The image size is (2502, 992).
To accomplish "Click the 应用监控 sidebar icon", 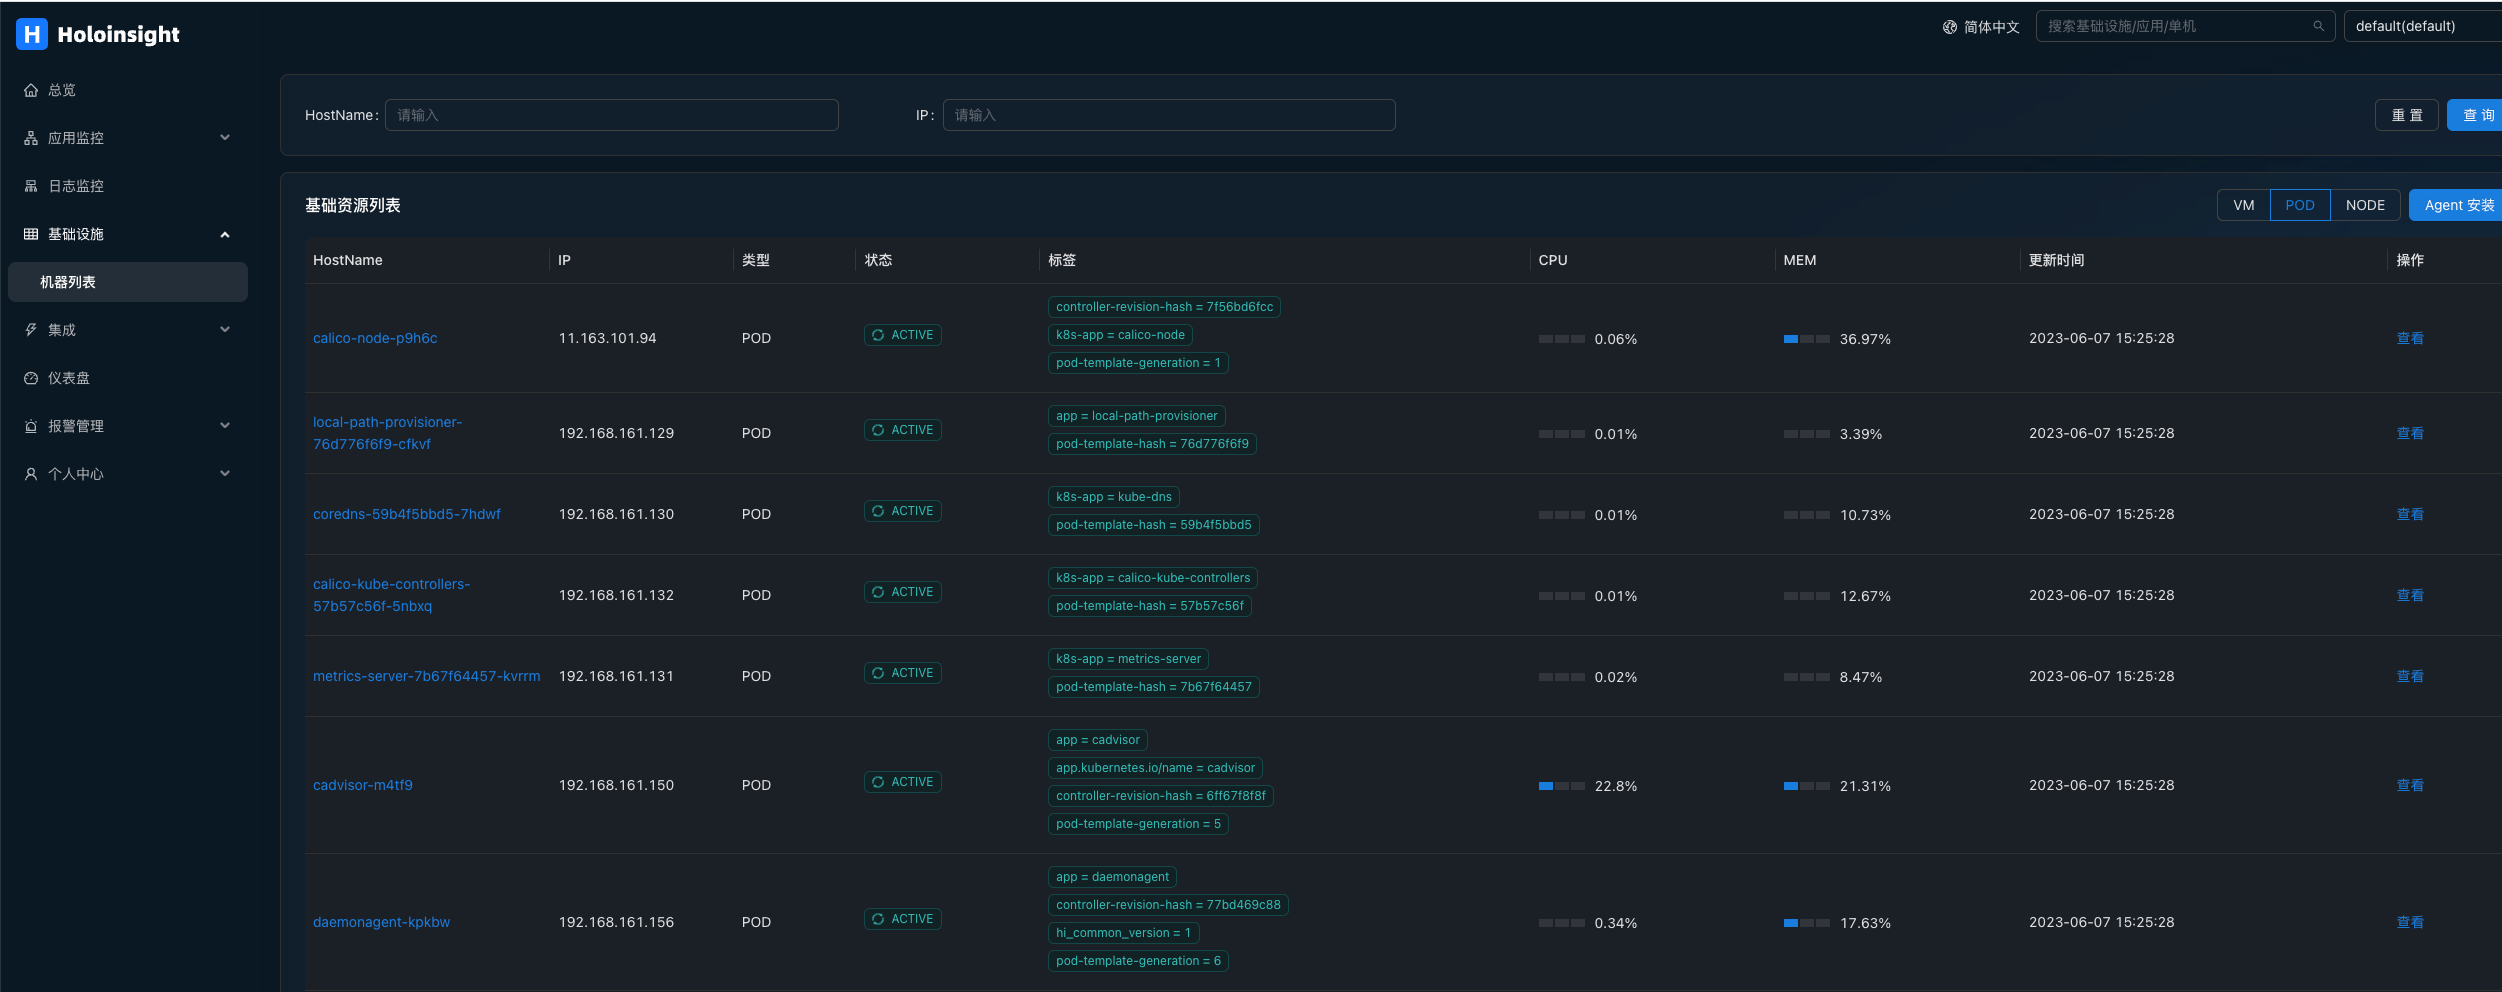I will 31,138.
